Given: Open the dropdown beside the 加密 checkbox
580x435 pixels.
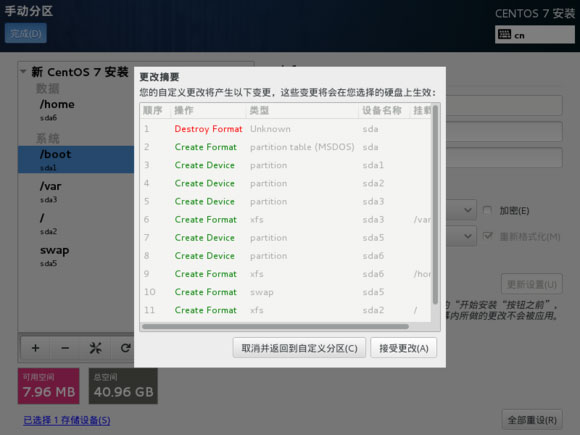Looking at the screenshot, I should coord(461,210).
